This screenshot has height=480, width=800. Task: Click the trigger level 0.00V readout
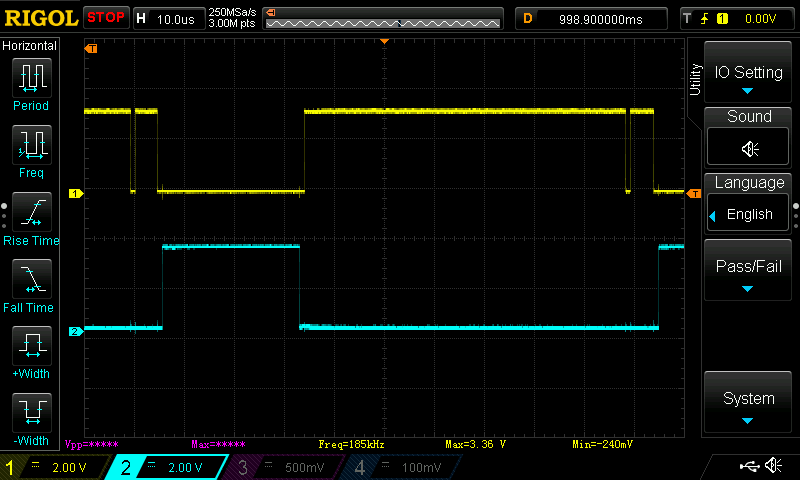tap(760, 19)
